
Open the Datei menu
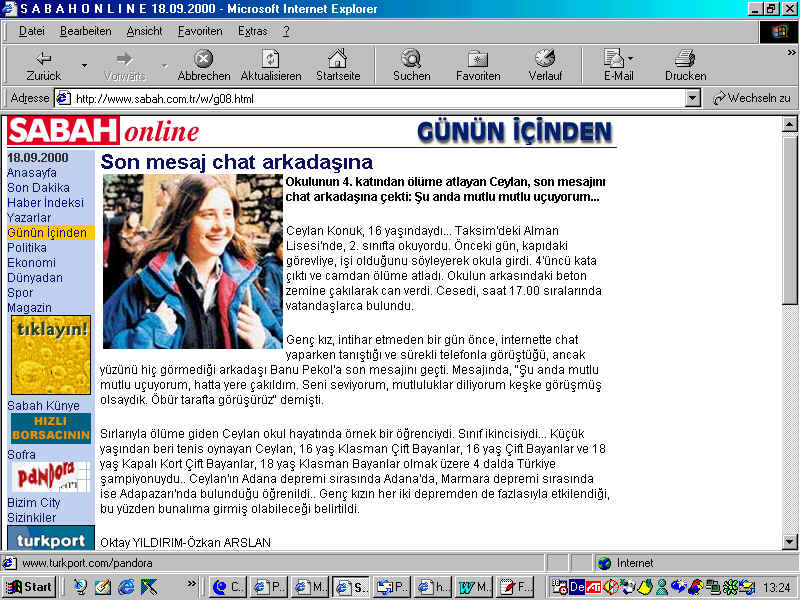pyautogui.click(x=31, y=31)
